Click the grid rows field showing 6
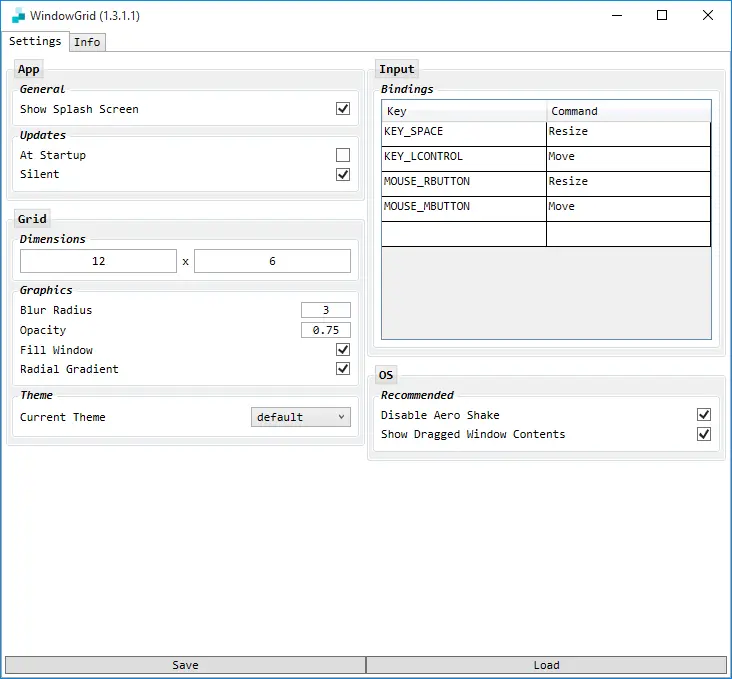The width and height of the screenshot is (732, 679). (x=272, y=261)
